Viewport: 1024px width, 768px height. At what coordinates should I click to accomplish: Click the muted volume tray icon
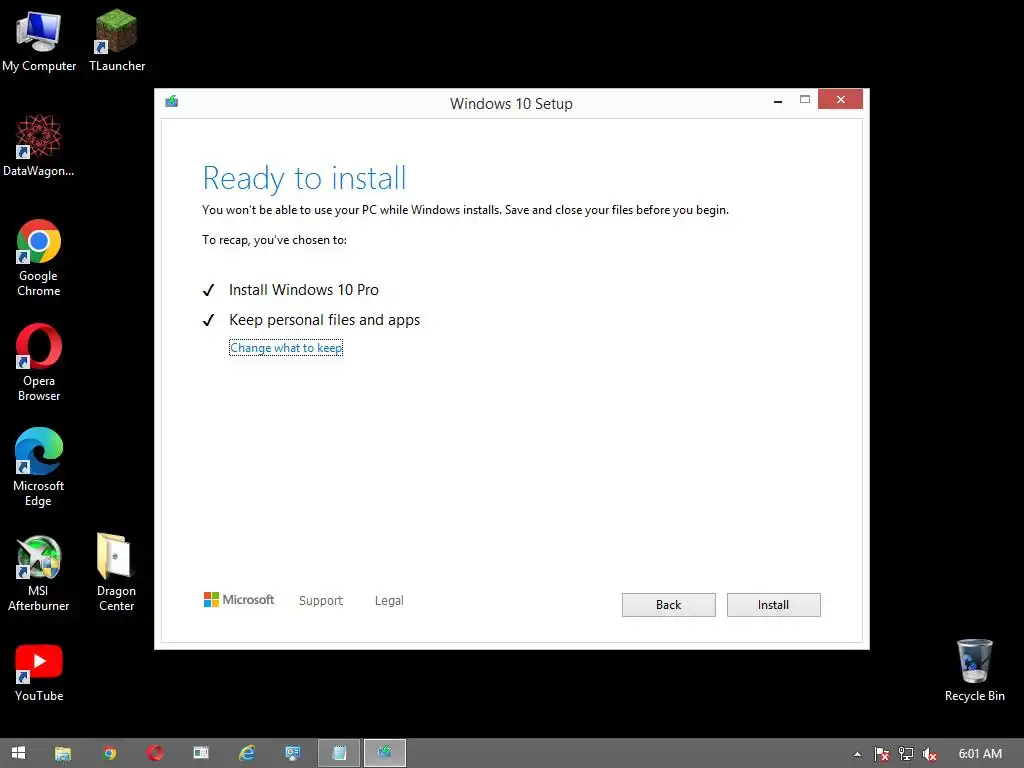[x=929, y=754]
